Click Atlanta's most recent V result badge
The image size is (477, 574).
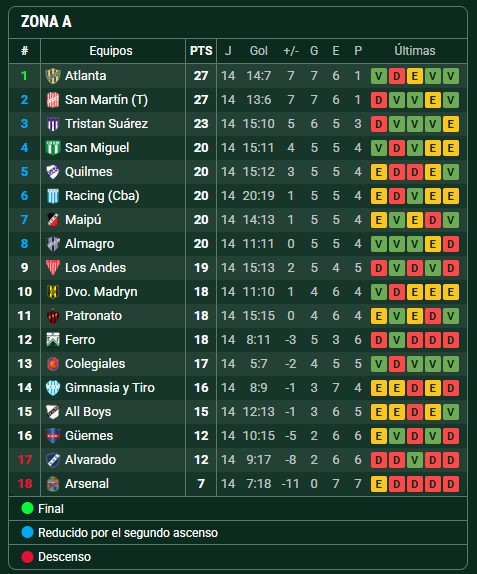pos(451,76)
